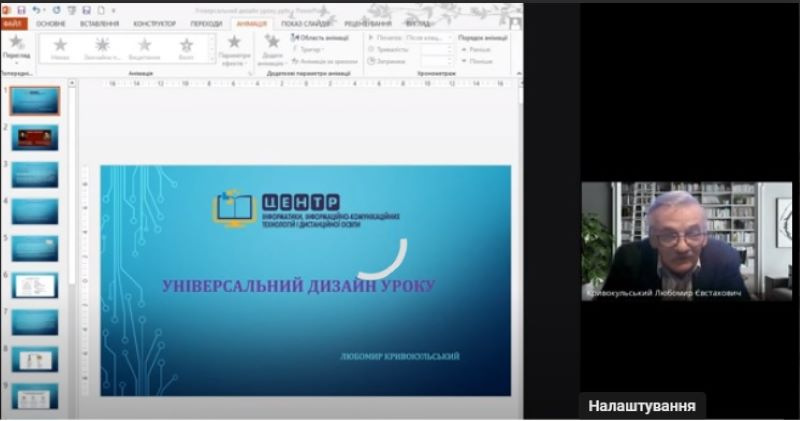Image resolution: width=800 pixels, height=421 pixels.
Task: Open the Додати анімацію dropdown
Action: coord(271,50)
